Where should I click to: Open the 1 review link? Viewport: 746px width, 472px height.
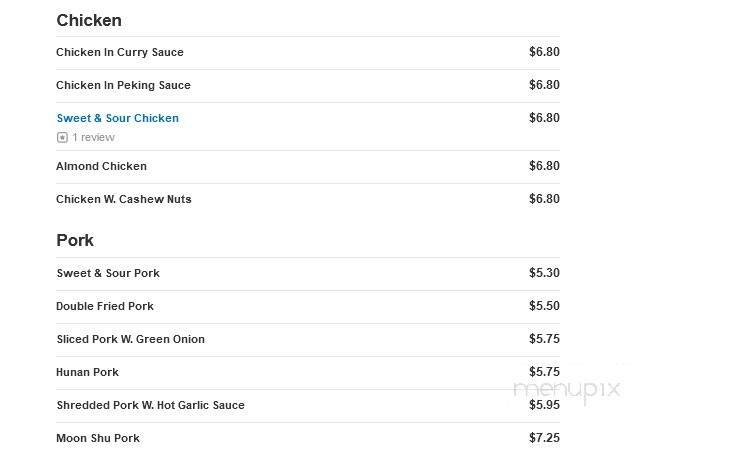93,138
